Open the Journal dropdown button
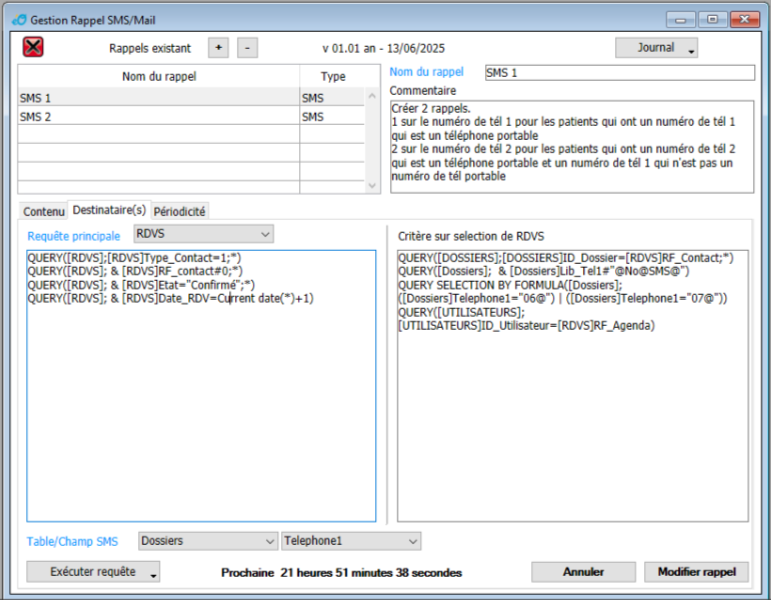The height and width of the screenshot is (600, 771). click(x=656, y=47)
